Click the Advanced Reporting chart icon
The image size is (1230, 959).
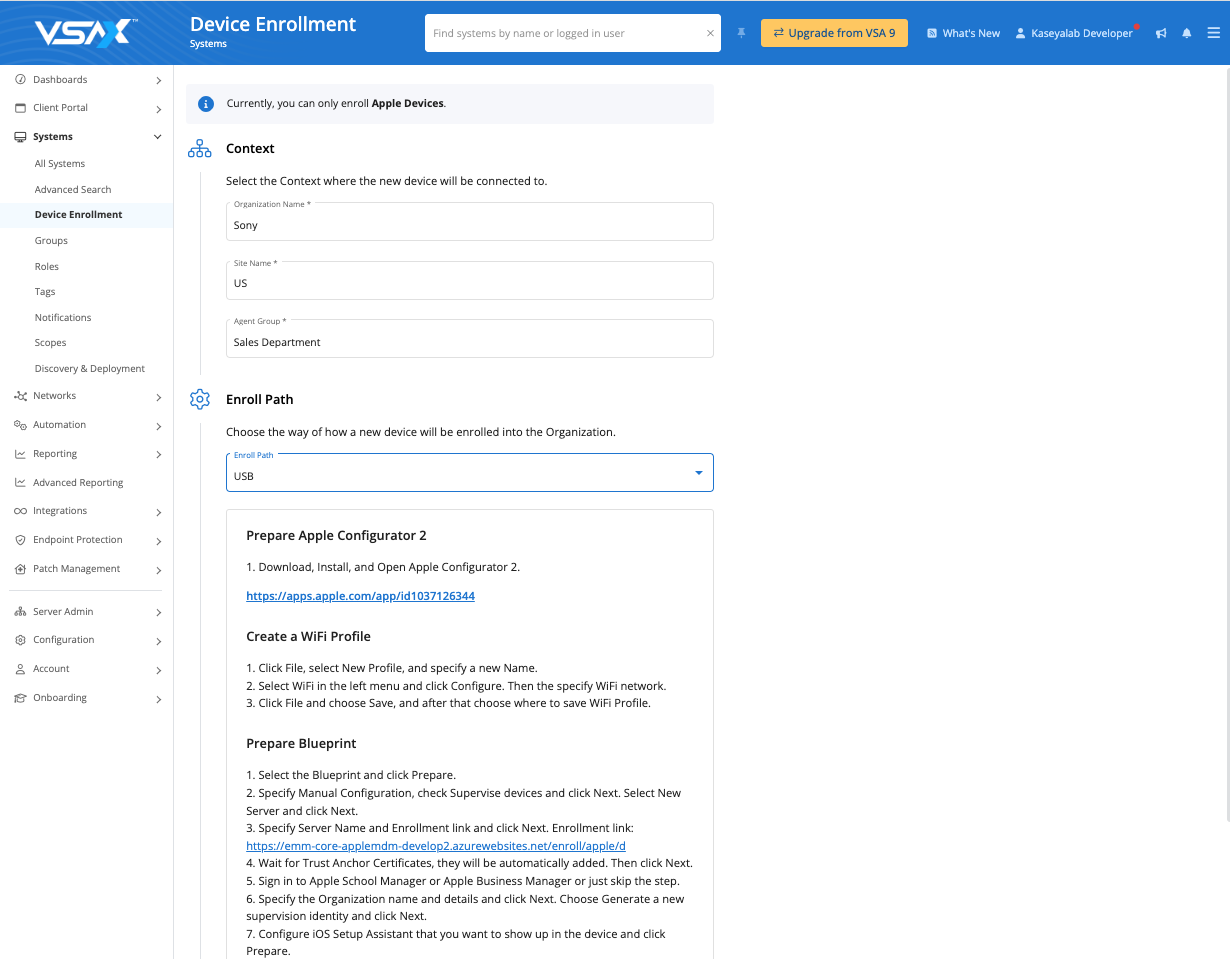pyautogui.click(x=20, y=483)
